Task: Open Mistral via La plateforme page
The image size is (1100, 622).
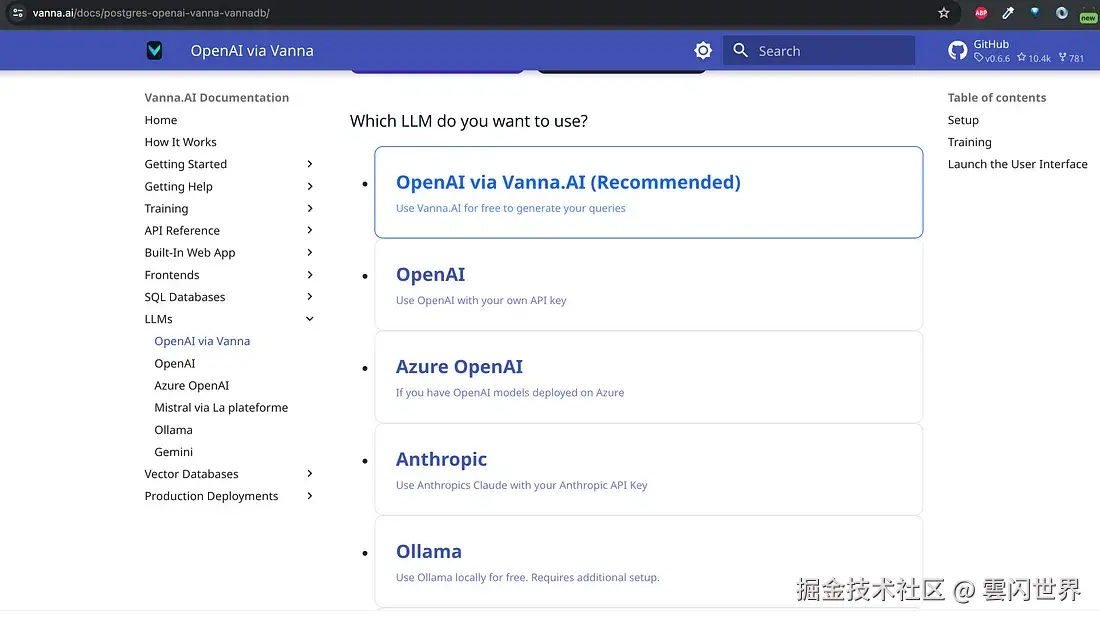Action: (x=221, y=408)
